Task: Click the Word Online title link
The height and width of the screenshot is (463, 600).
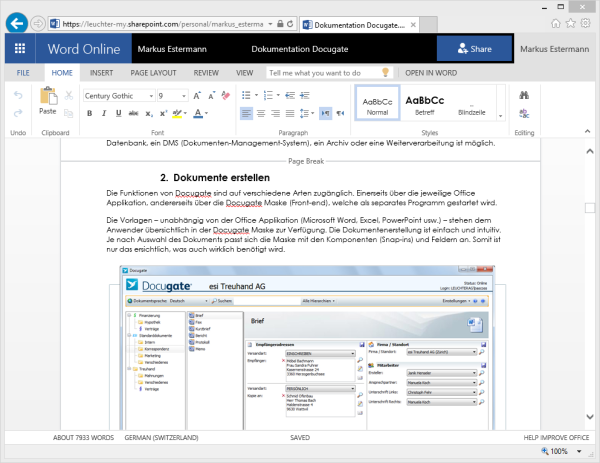Action: tap(84, 49)
